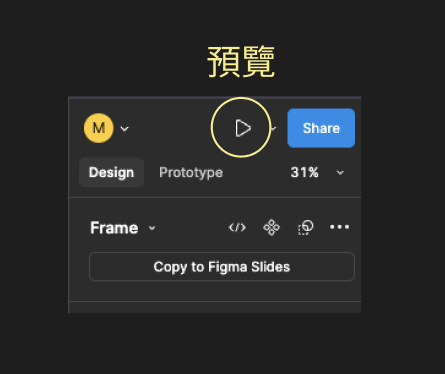Click the create component four-diamond icon
This screenshot has width=445, height=374.
point(271,227)
